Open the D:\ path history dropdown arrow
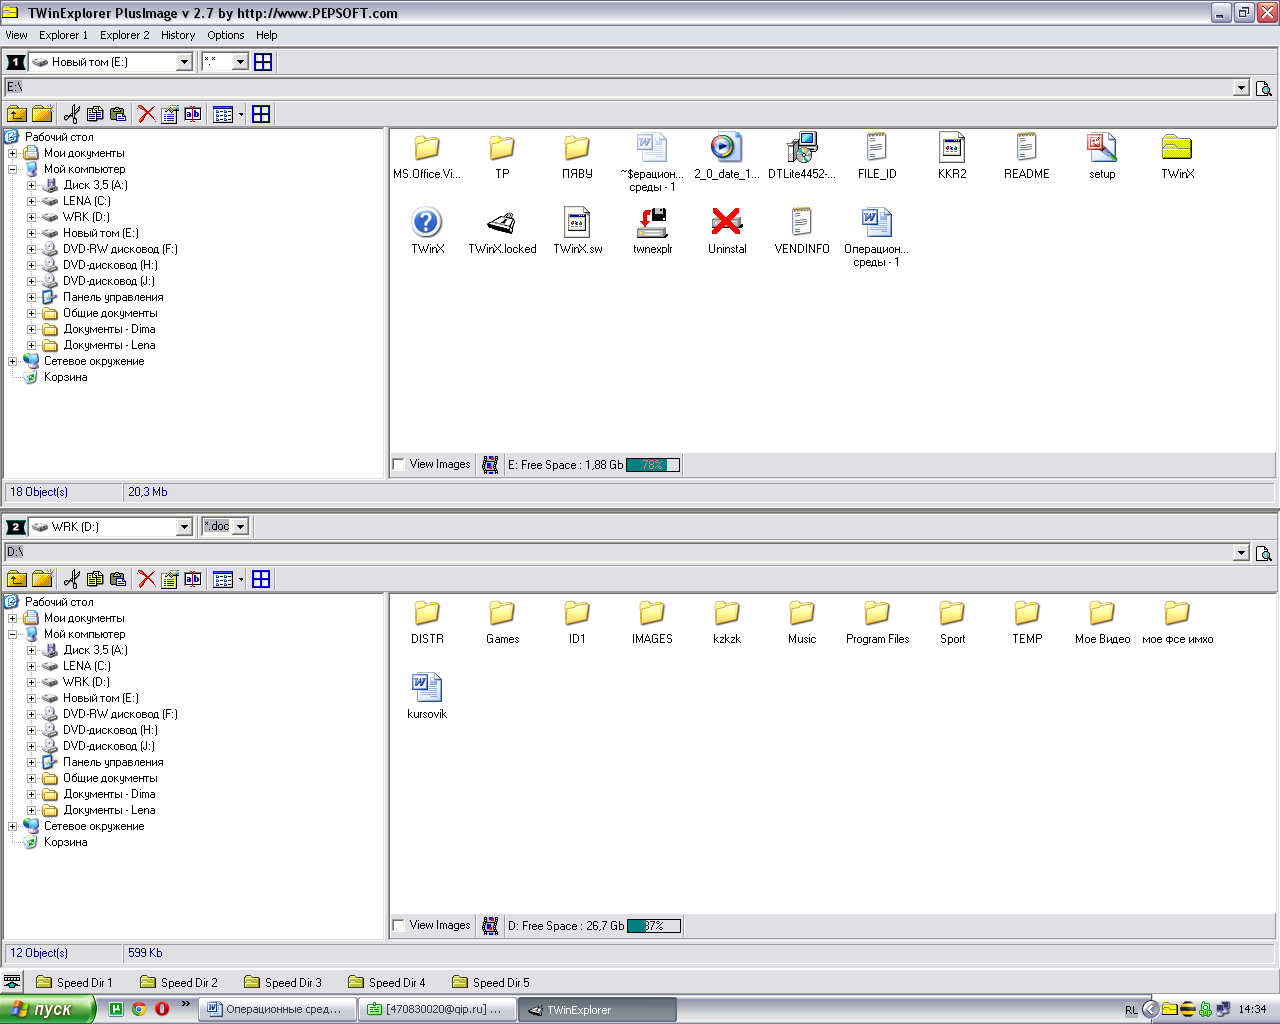Screen dimensions: 1280x1024 pos(1241,553)
